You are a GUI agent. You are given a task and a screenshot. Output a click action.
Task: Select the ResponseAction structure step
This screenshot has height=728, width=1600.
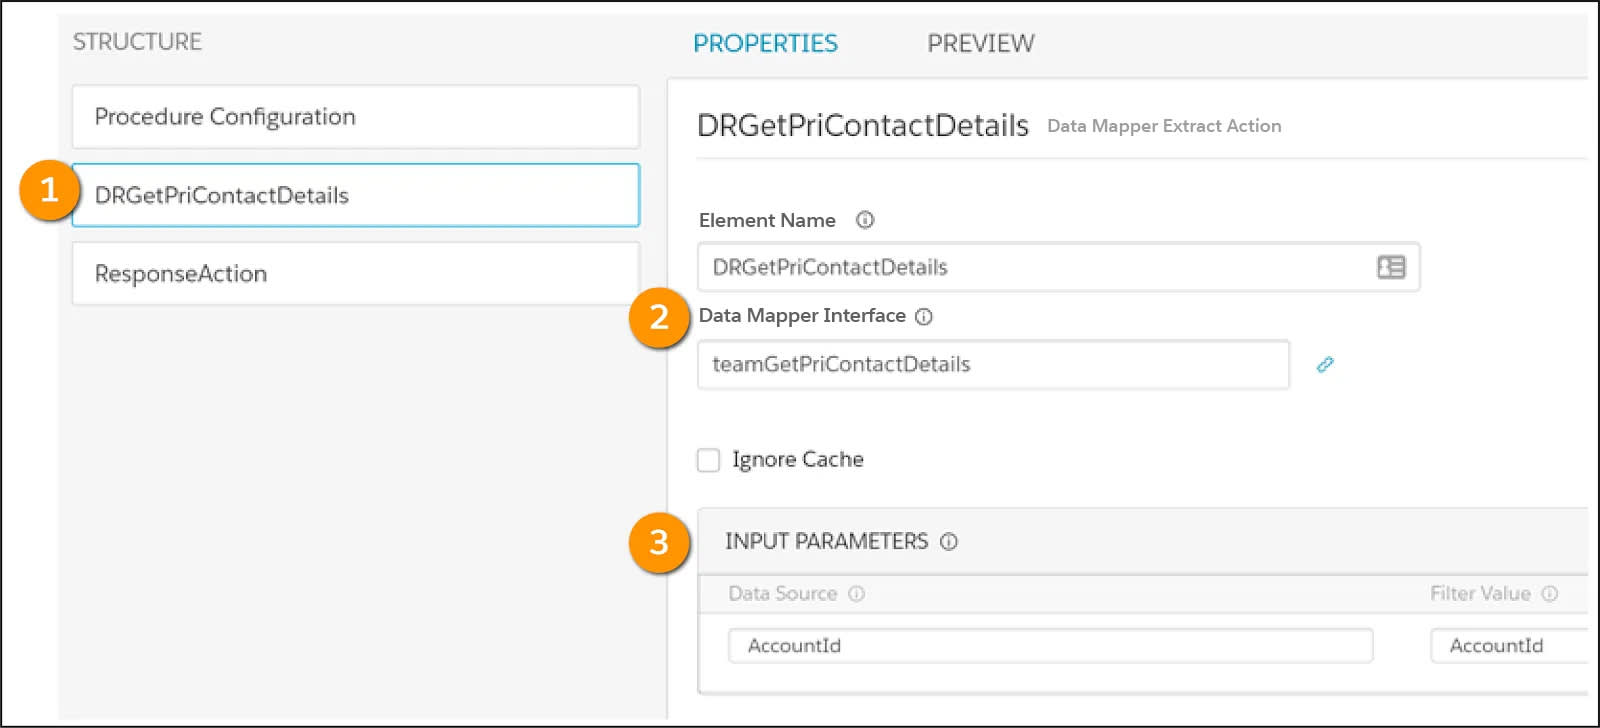355,273
